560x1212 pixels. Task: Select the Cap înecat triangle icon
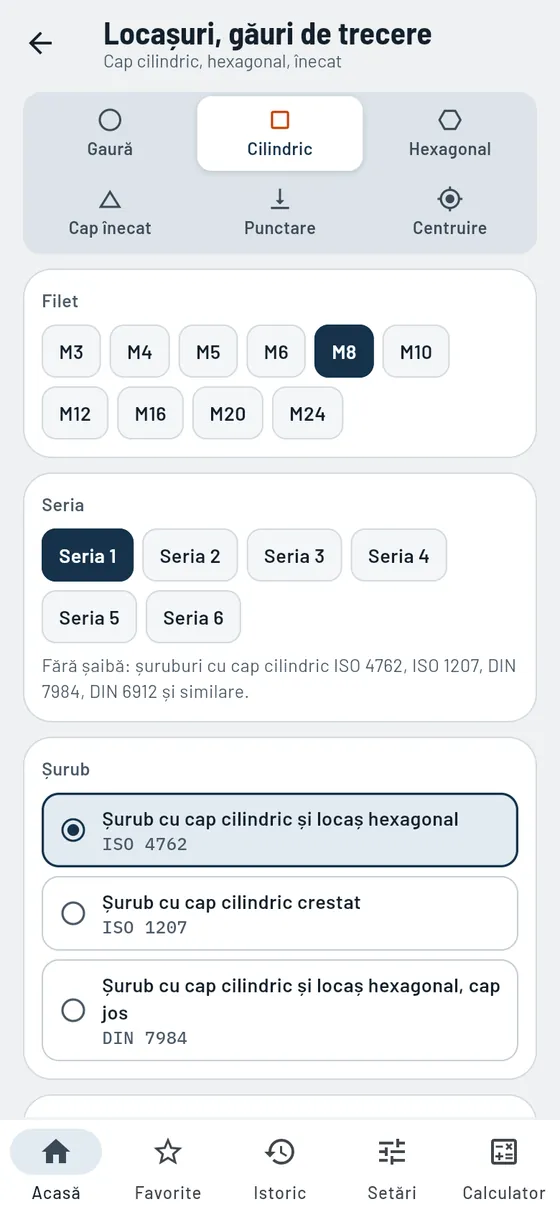110,199
